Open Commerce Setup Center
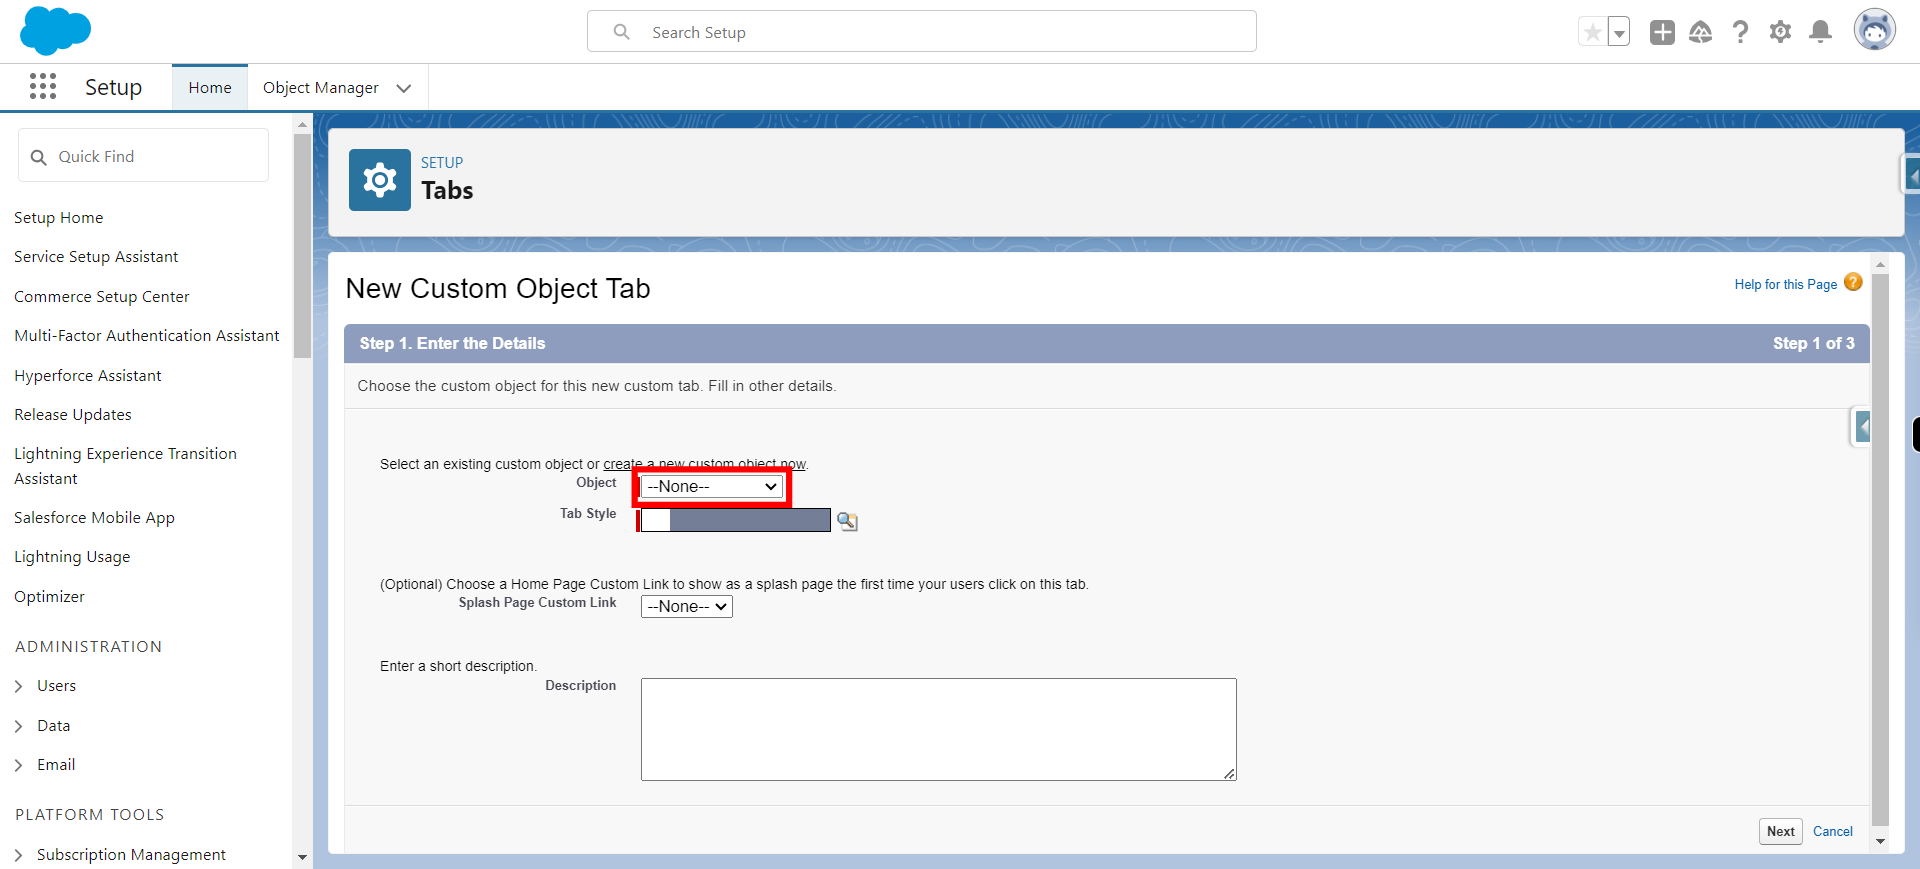This screenshot has height=869, width=1920. (x=102, y=297)
